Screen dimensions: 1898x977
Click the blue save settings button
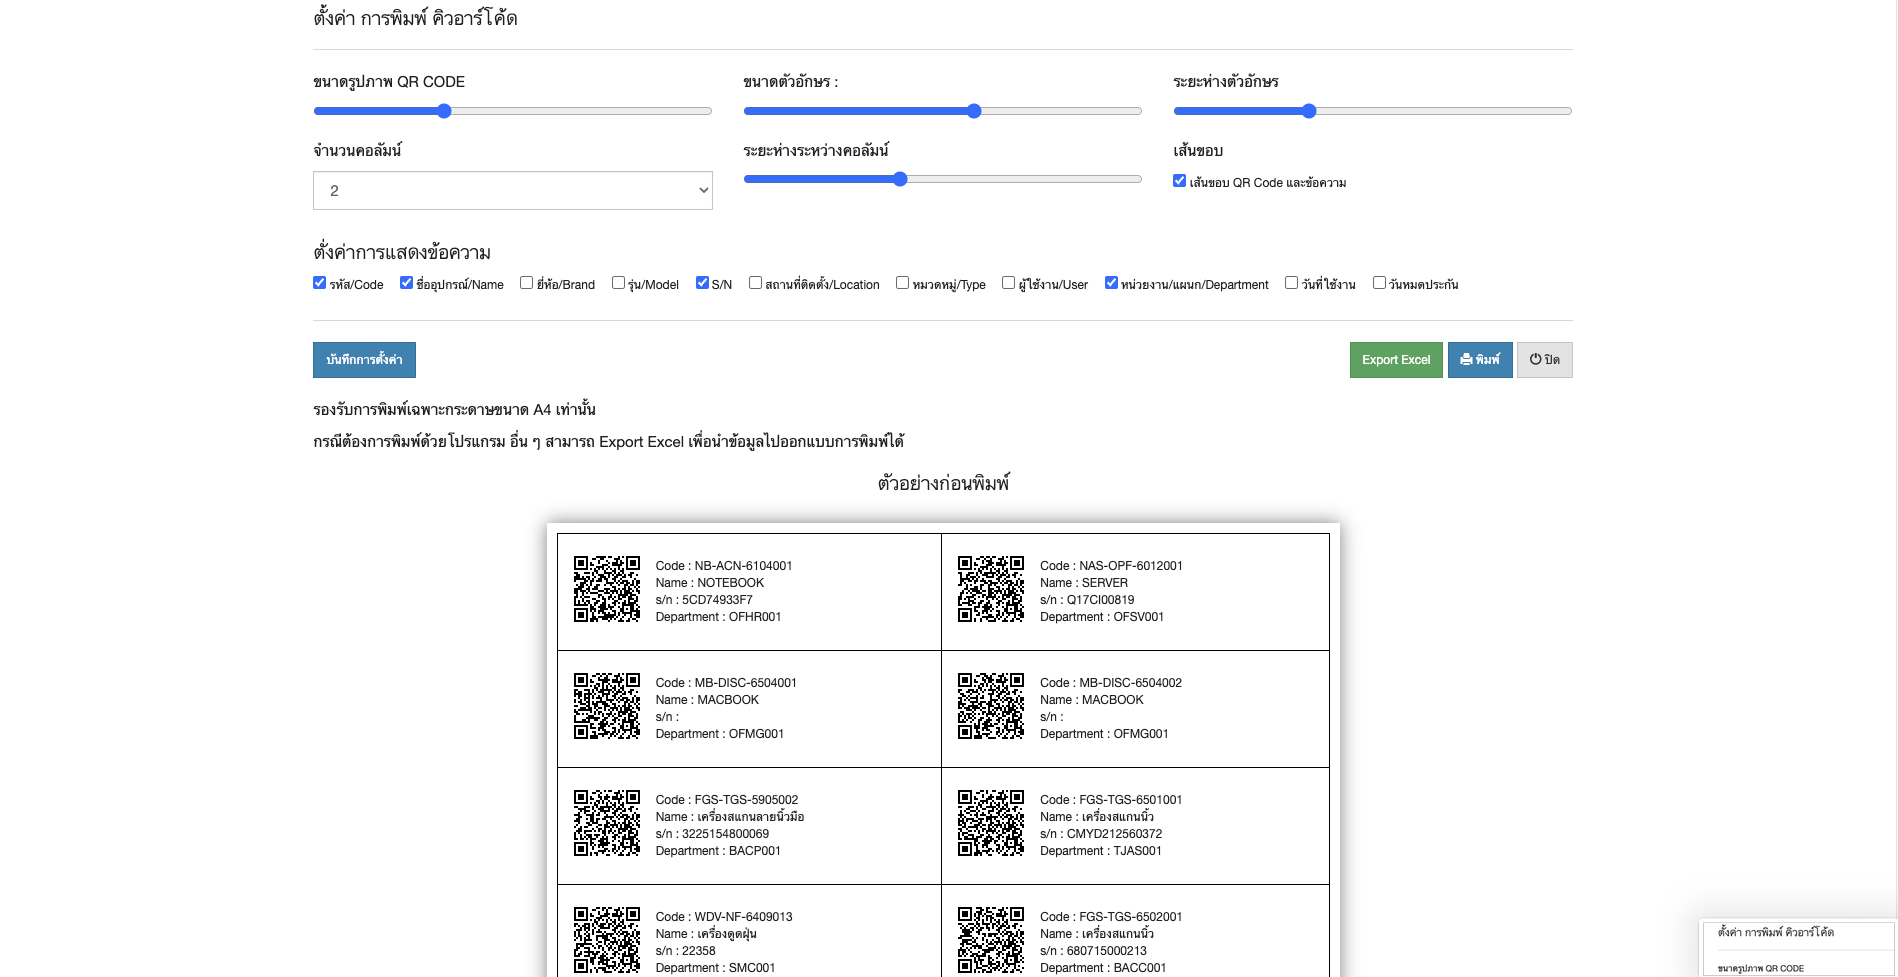pos(364,360)
